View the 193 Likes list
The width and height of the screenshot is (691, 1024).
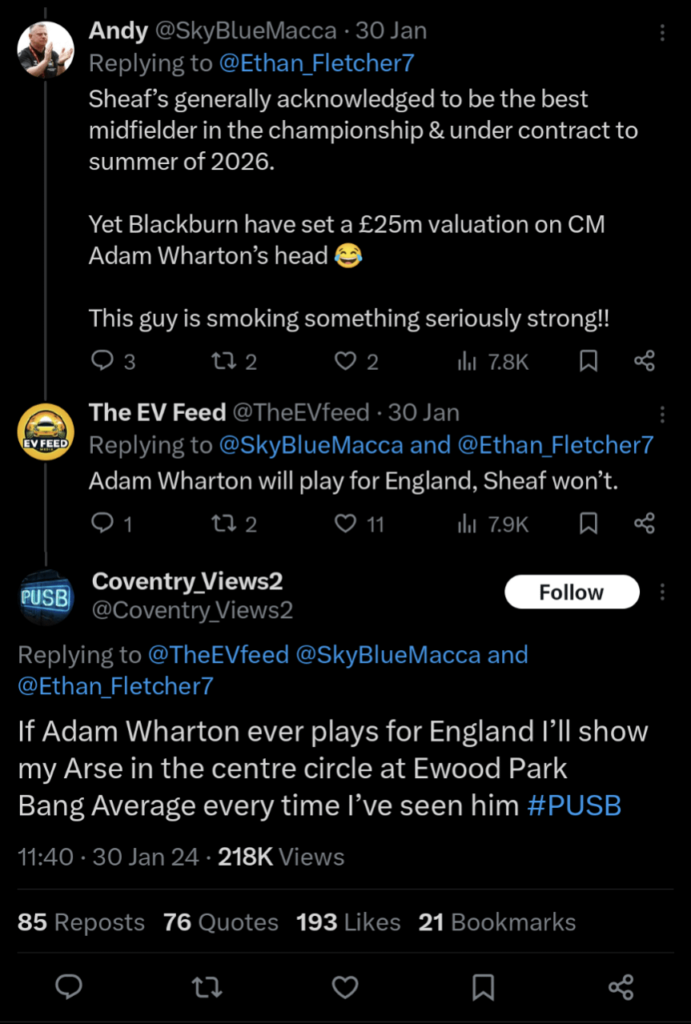(x=348, y=922)
